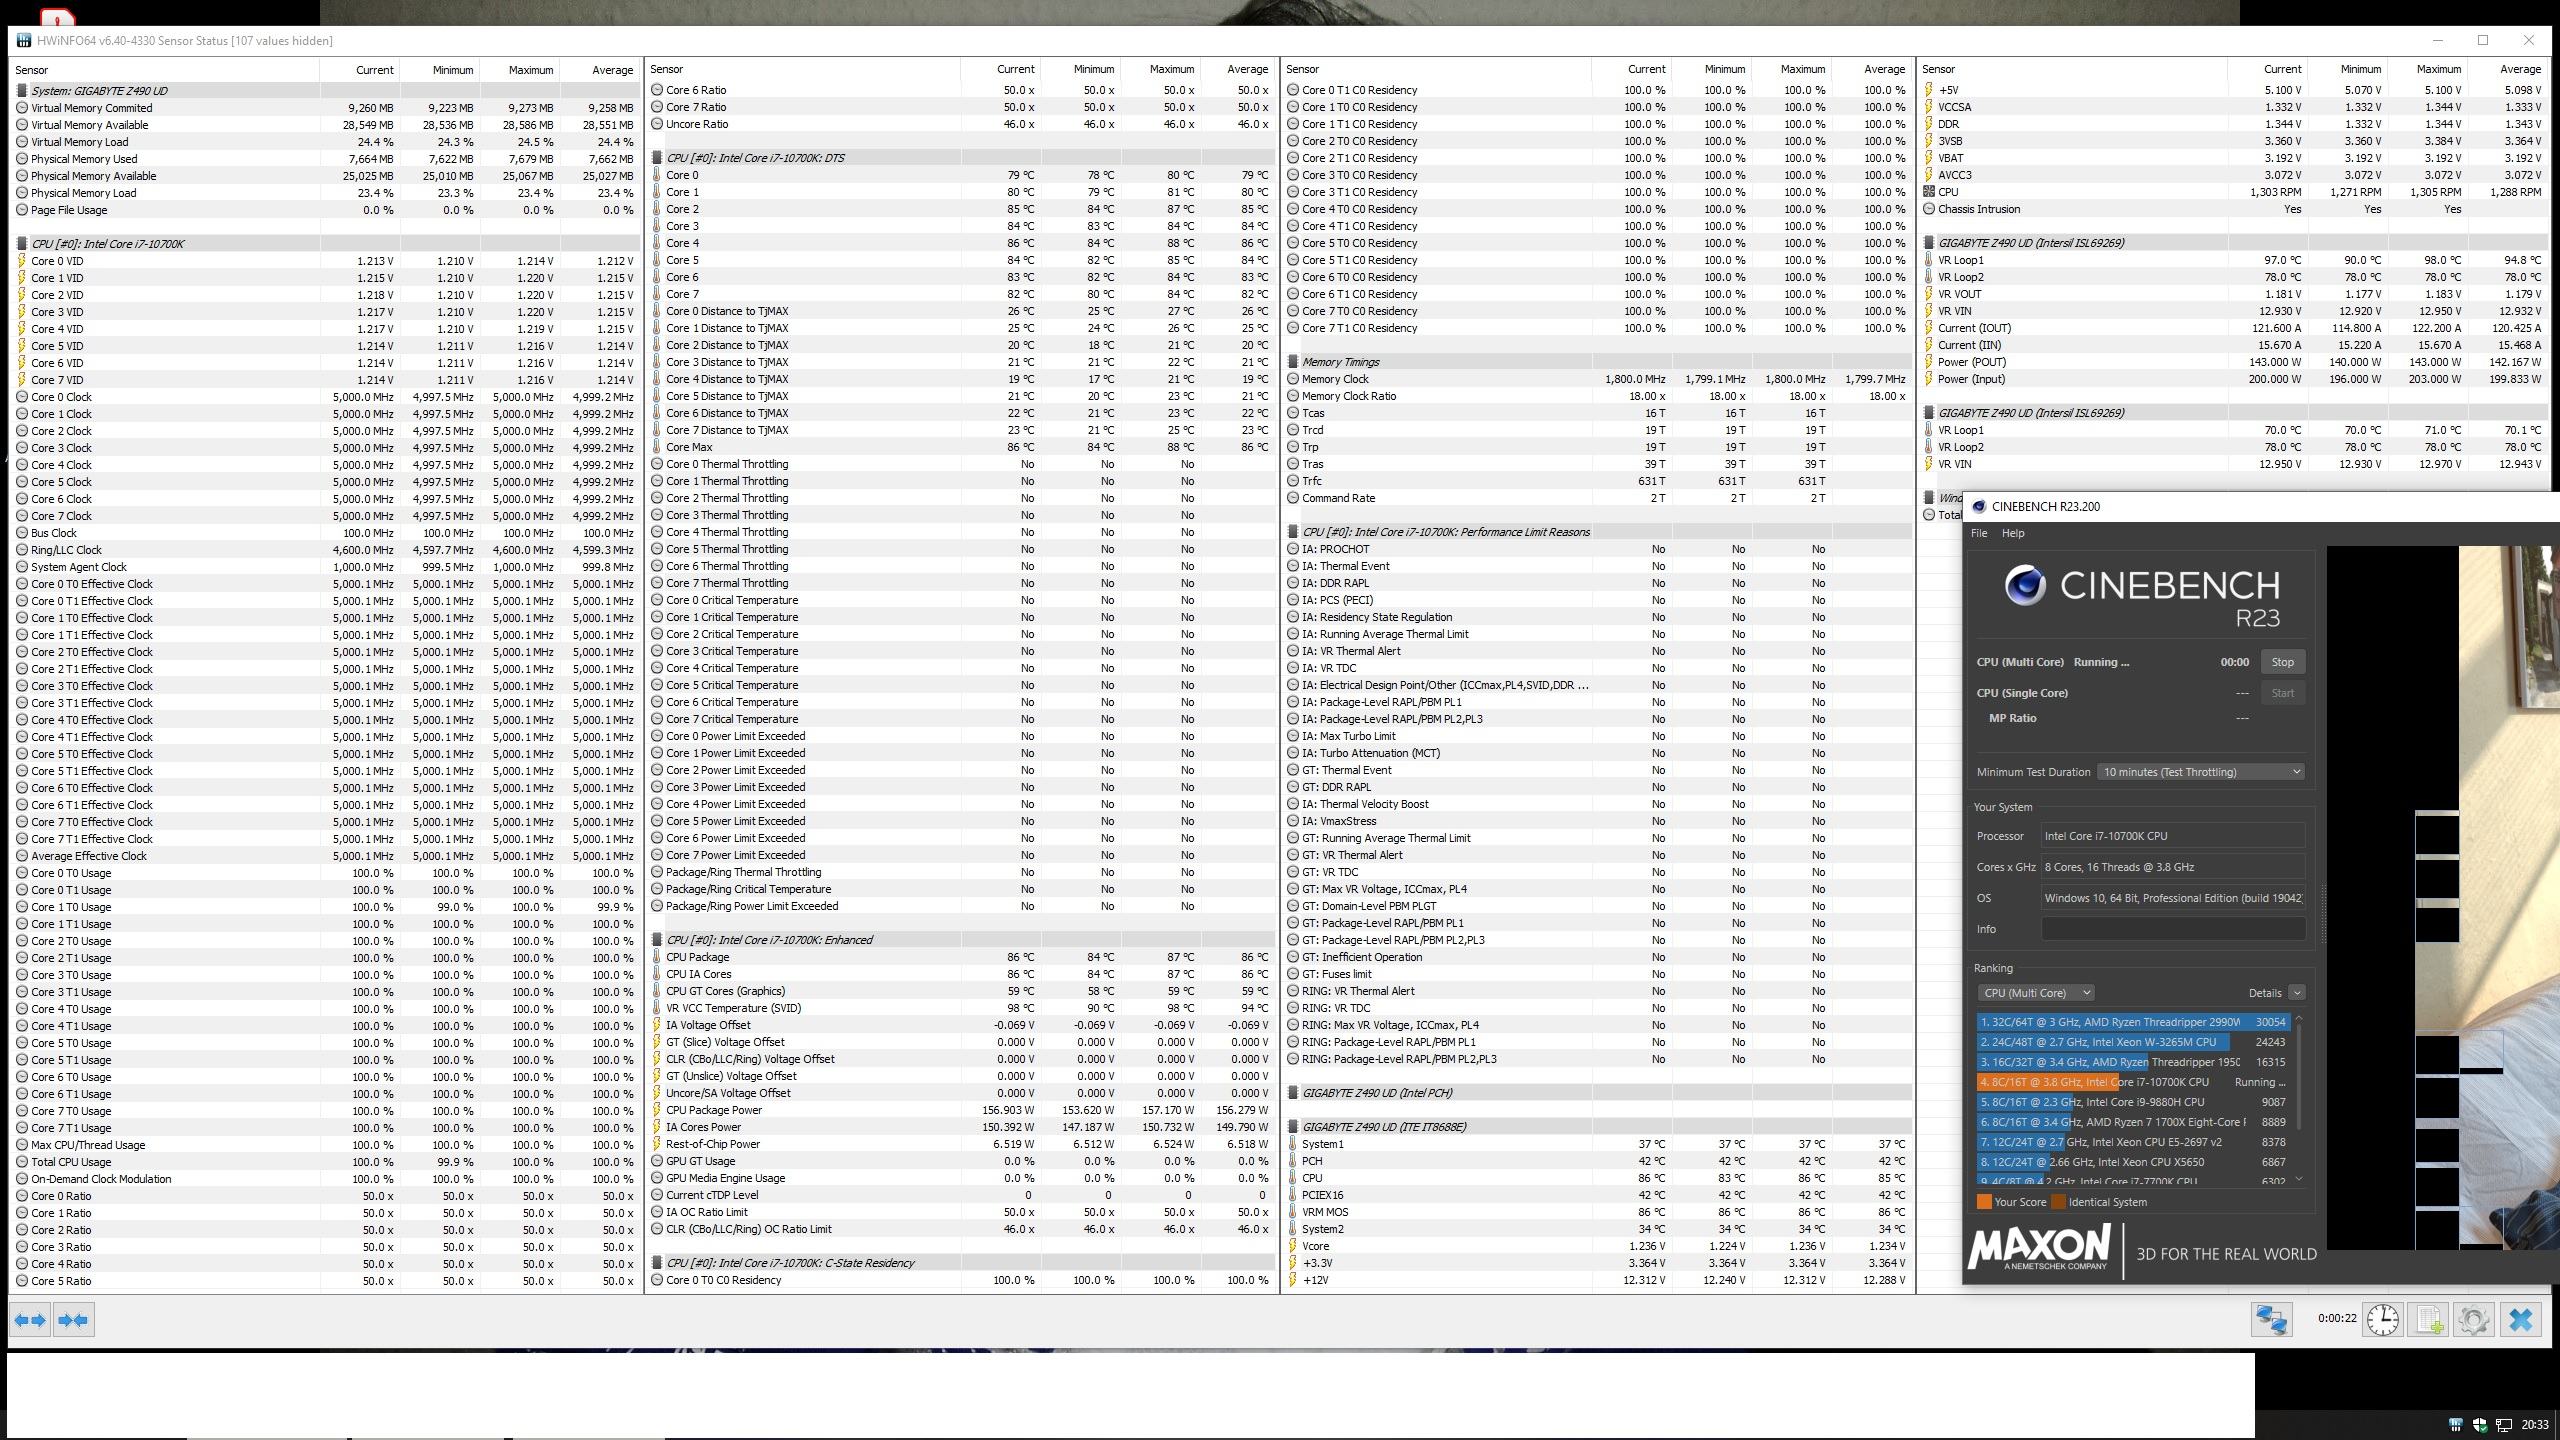The width and height of the screenshot is (2560, 1440).
Task: Select the VR VCC Temperature (SVID) row
Action: point(962,1008)
